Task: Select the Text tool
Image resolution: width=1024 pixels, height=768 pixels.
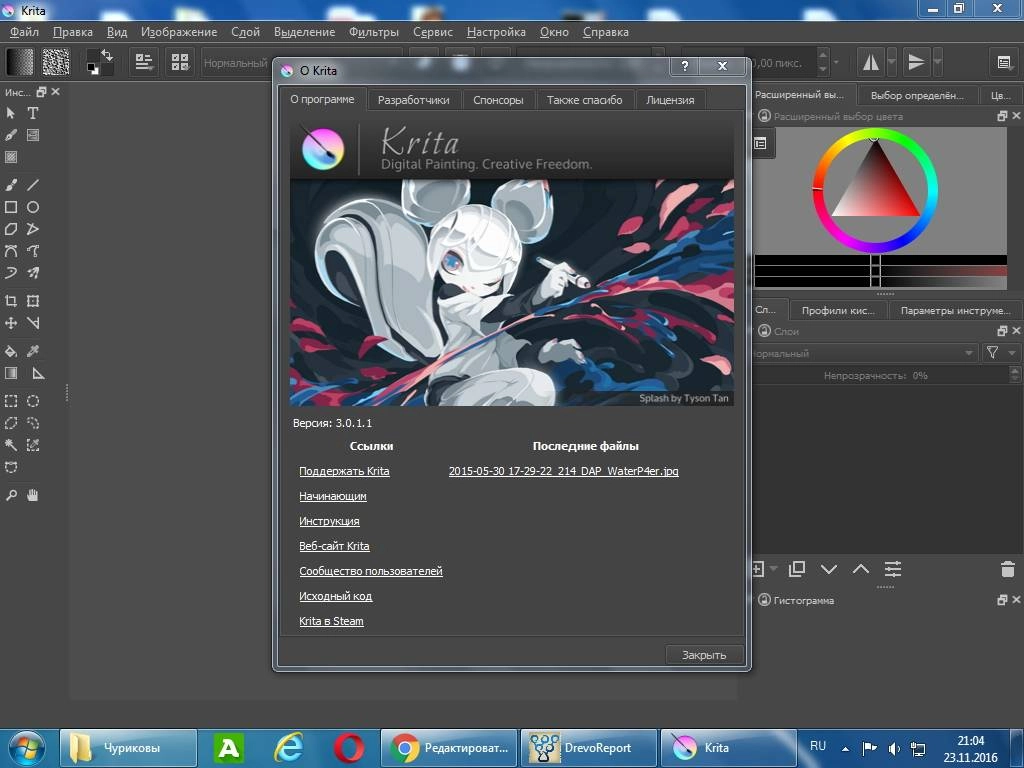Action: coord(33,113)
